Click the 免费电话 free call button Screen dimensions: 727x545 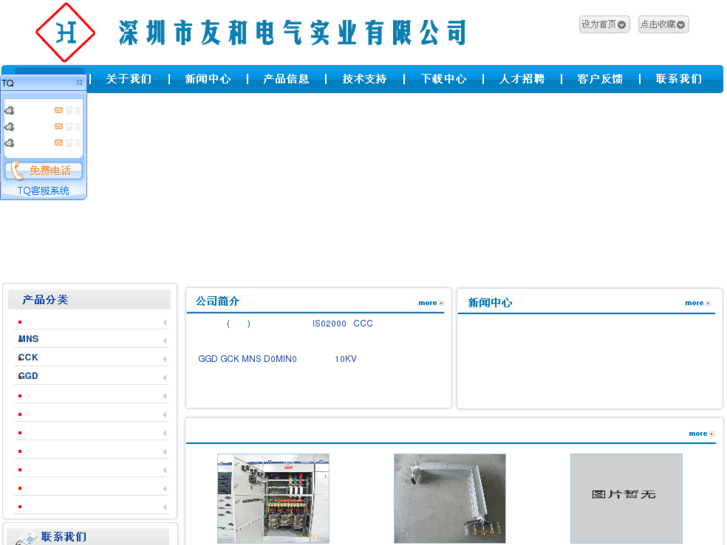tap(43, 171)
